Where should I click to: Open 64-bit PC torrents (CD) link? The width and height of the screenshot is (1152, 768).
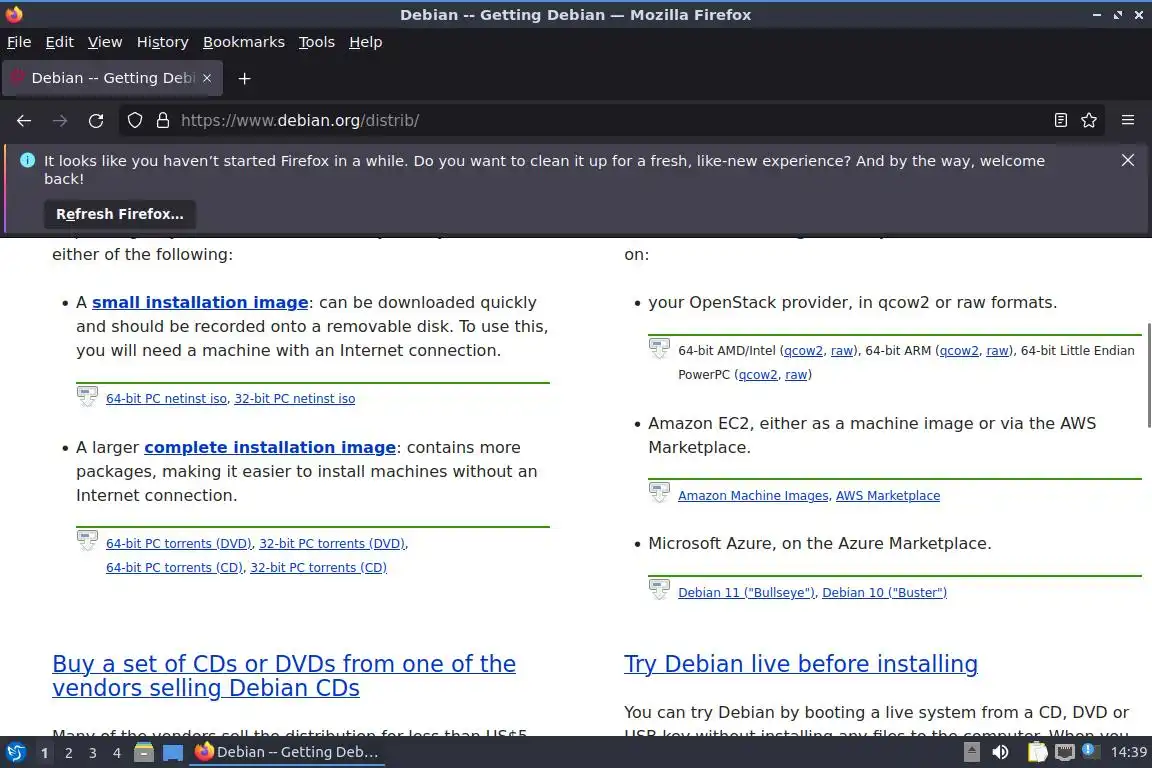point(174,567)
